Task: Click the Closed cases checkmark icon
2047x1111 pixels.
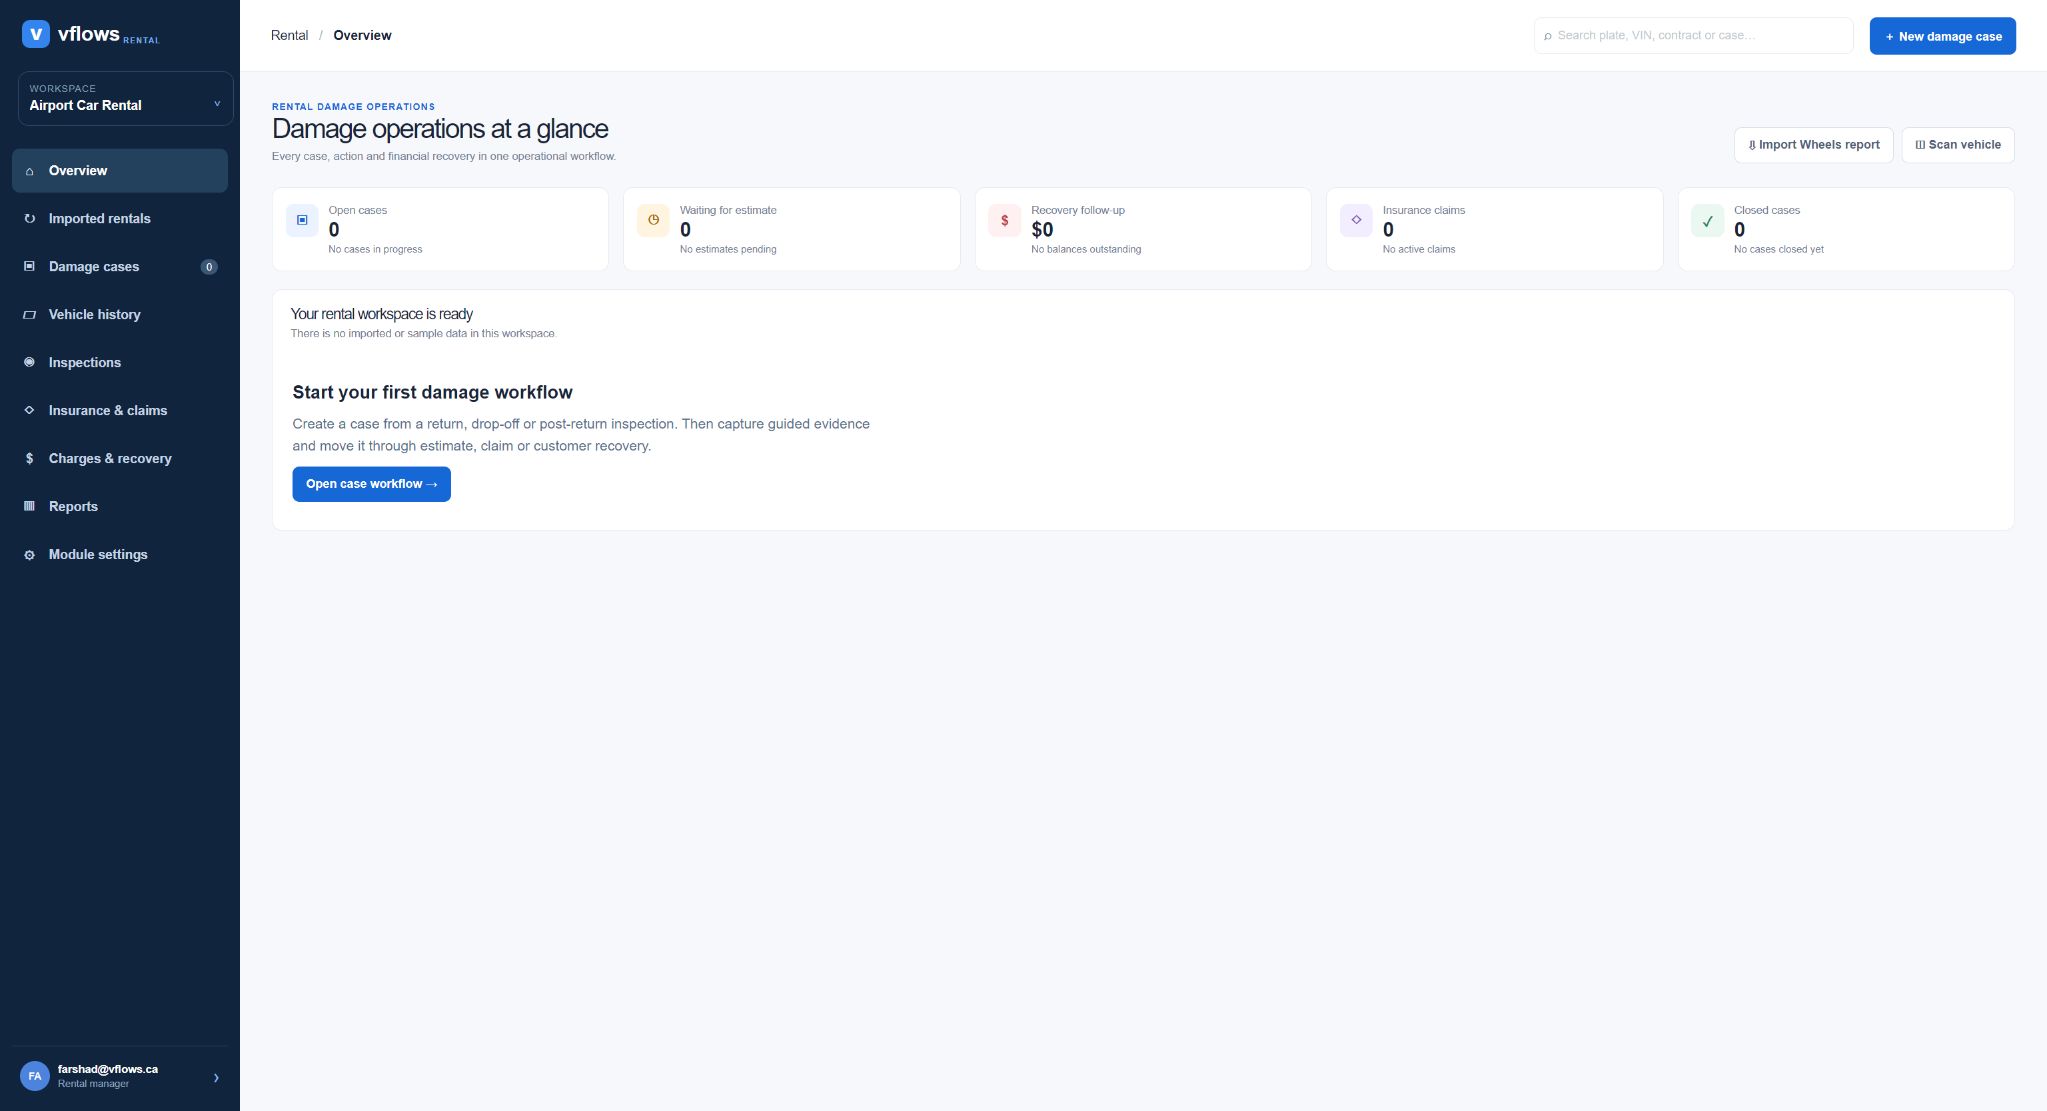Action: [x=1707, y=220]
